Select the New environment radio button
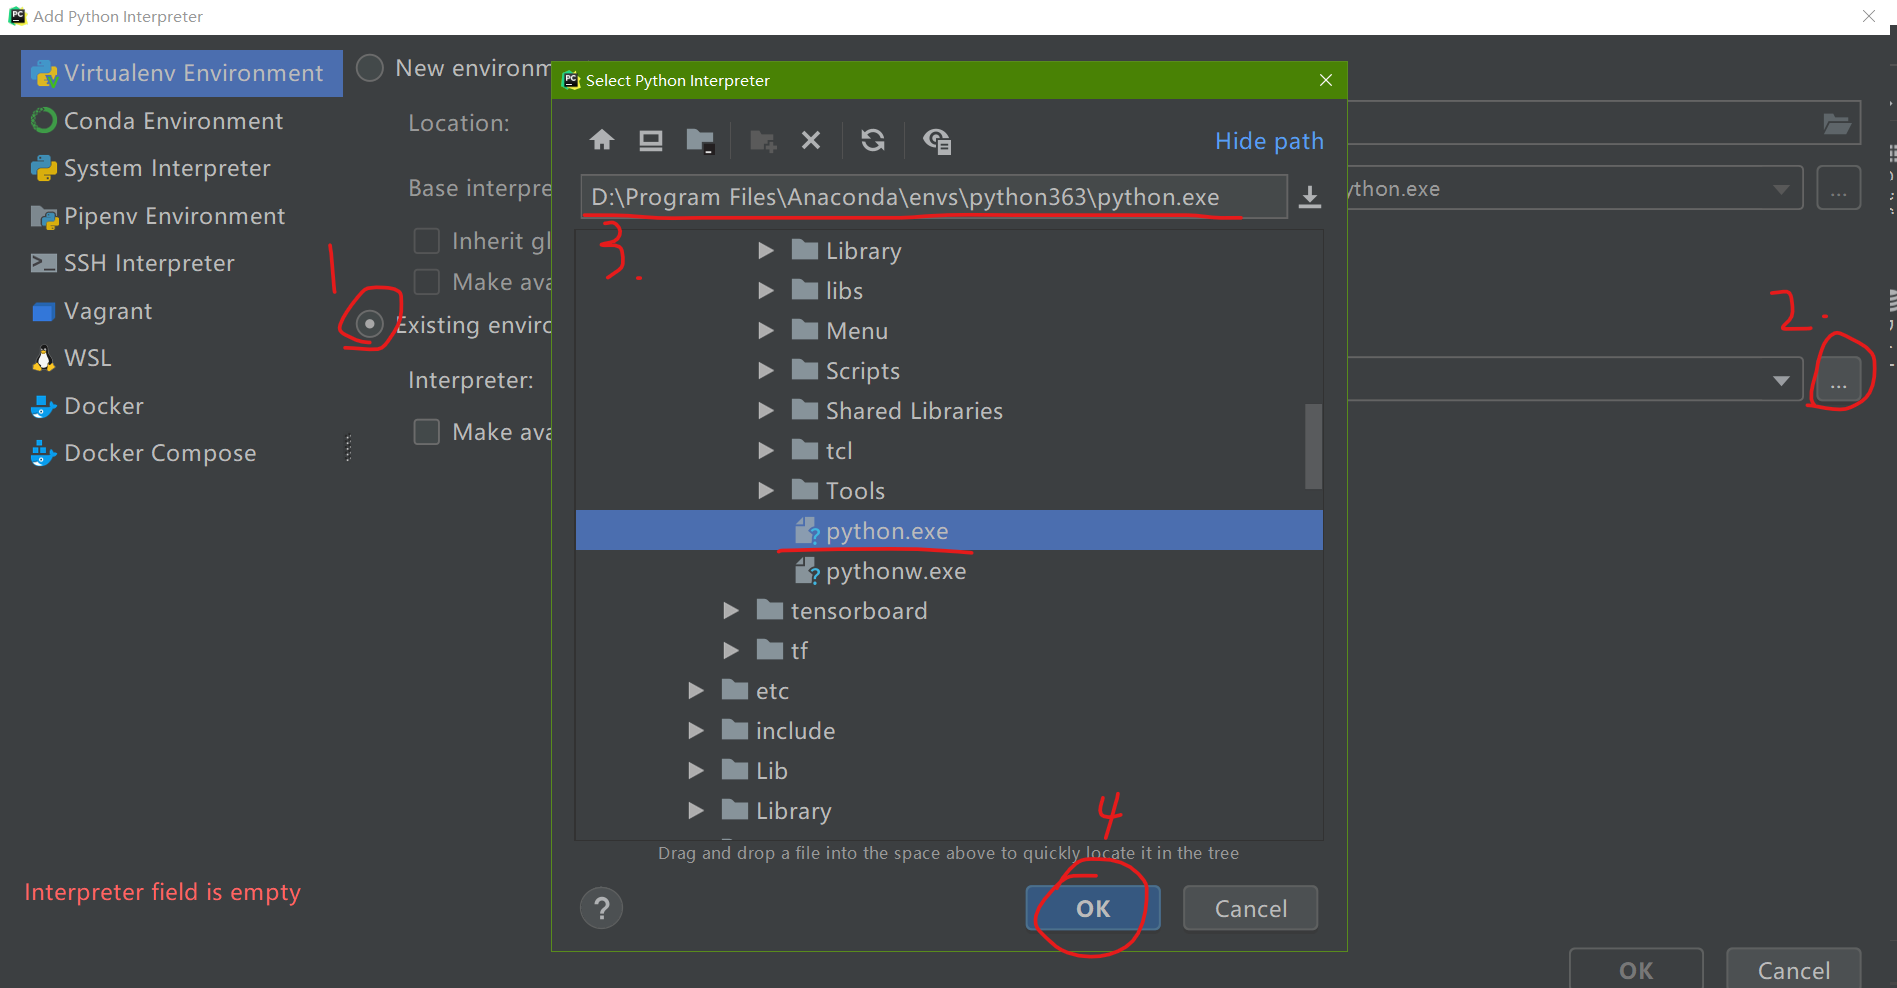Viewport: 1897px width, 988px height. (370, 68)
